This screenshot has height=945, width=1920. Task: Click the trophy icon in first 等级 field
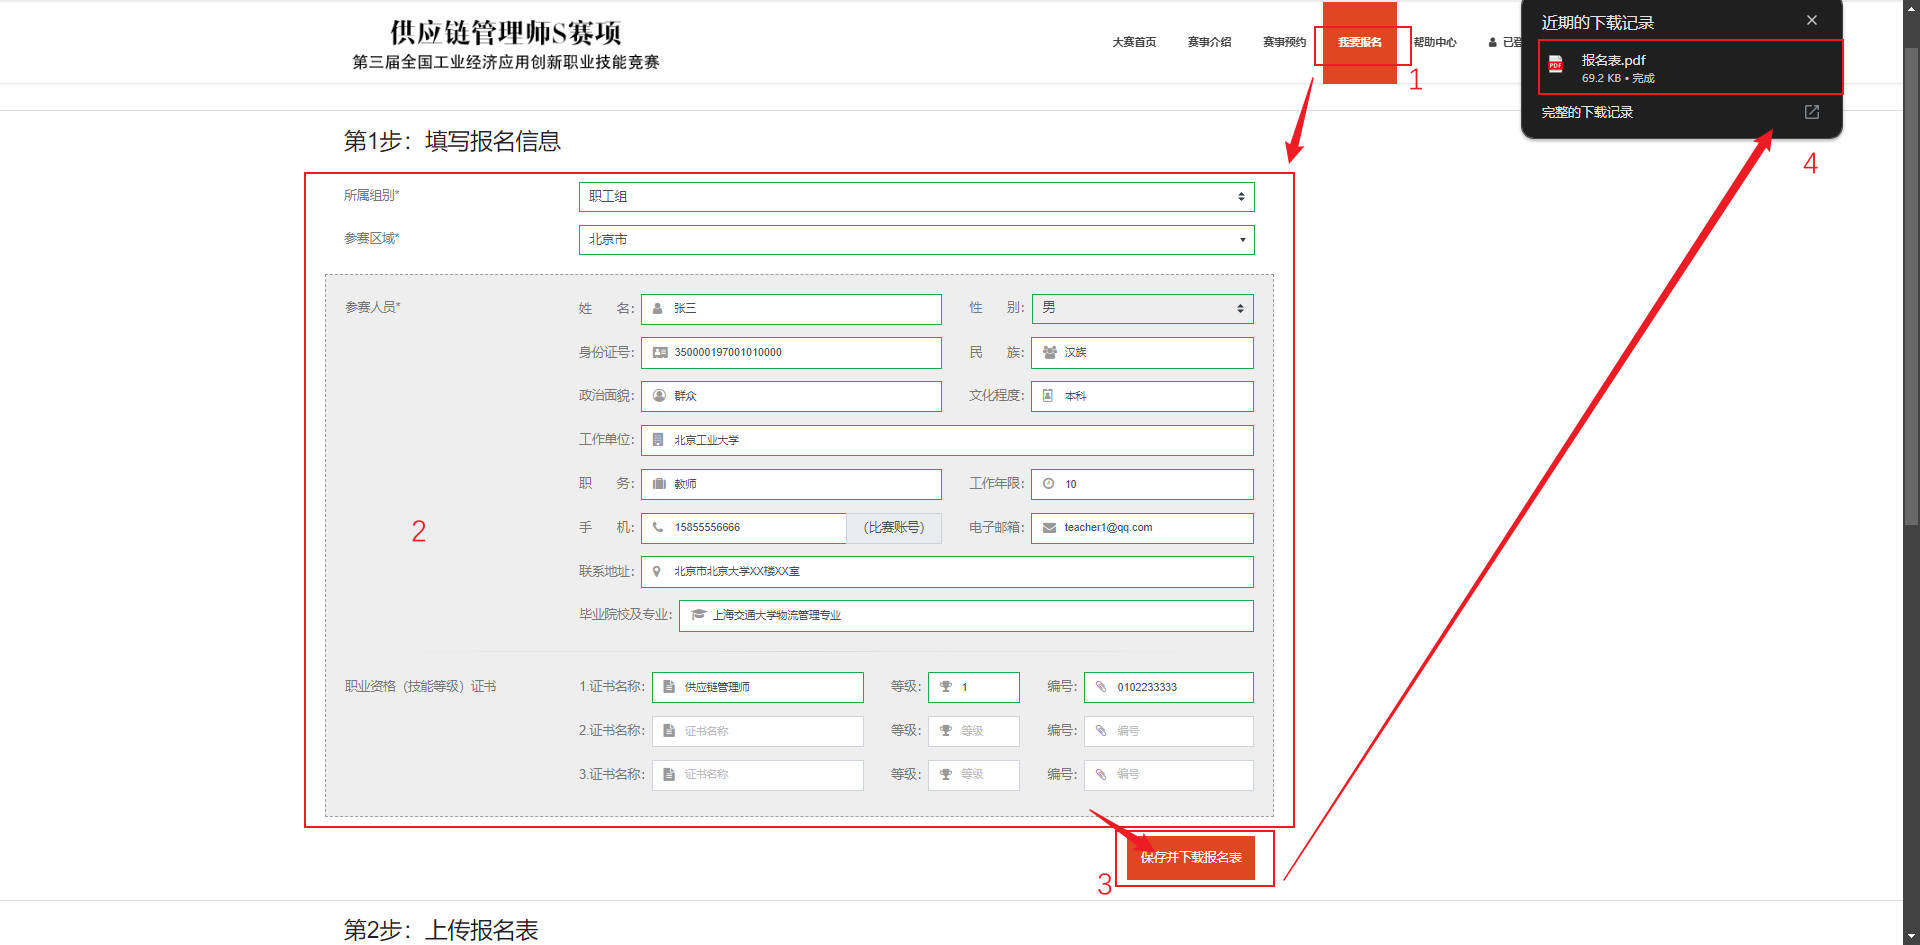pyautogui.click(x=946, y=687)
